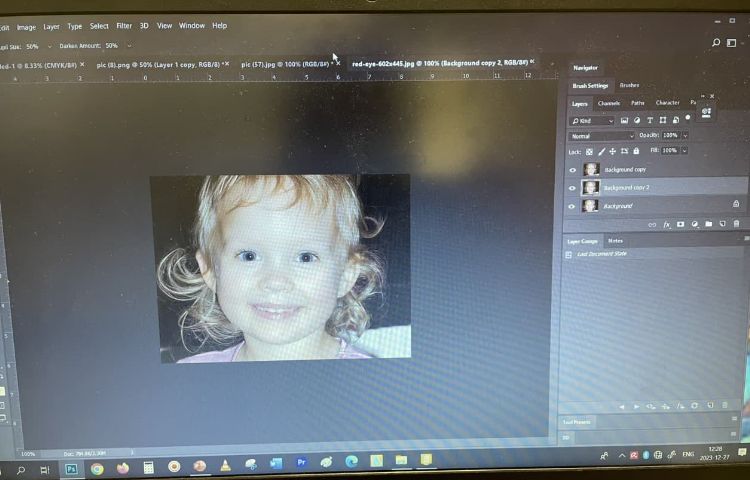This screenshot has height=480, width=750.
Task: Click the Lock all padlock icon
Action: pos(637,151)
